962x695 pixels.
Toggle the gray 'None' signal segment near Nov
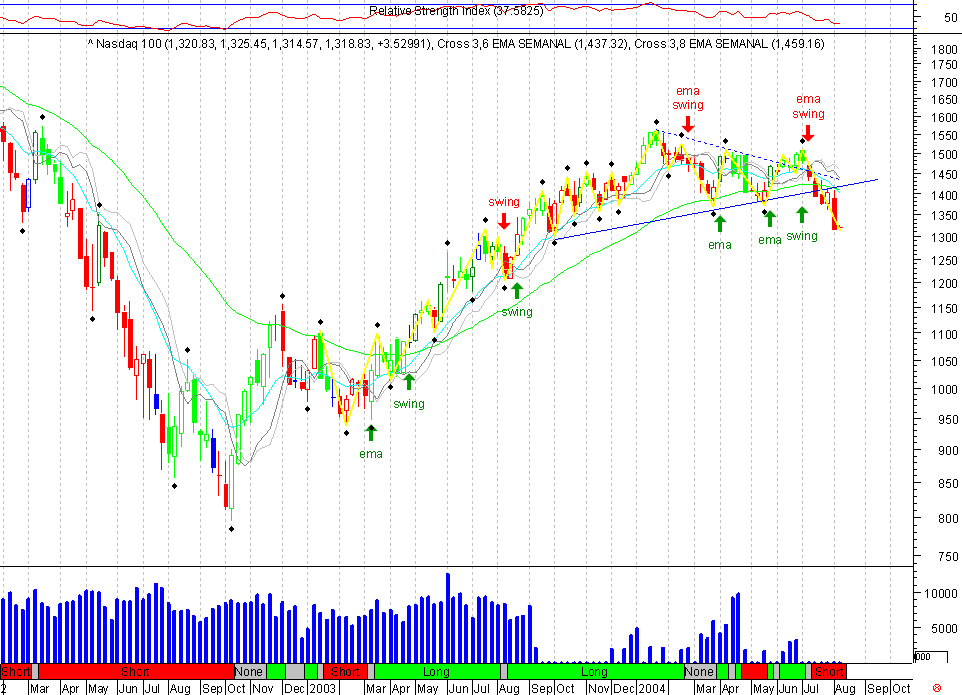pyautogui.click(x=248, y=672)
